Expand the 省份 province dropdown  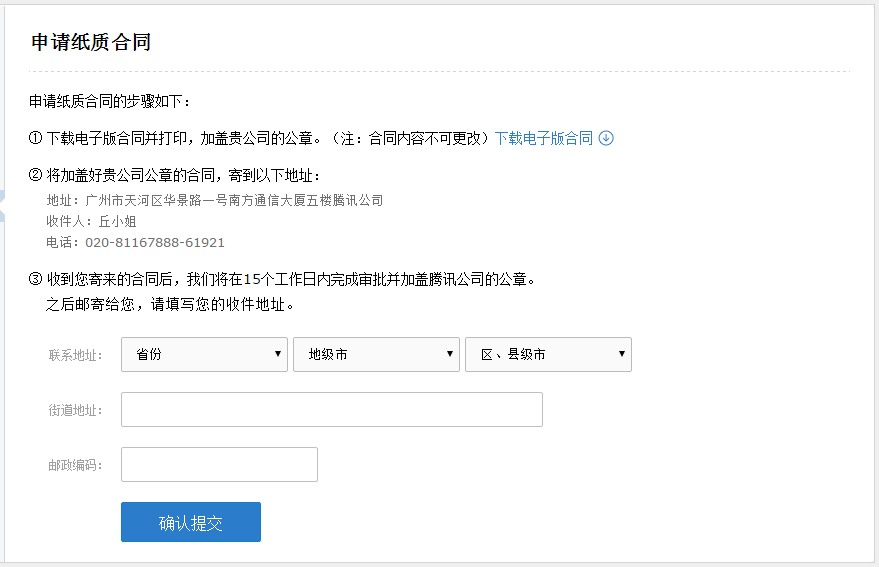point(205,354)
